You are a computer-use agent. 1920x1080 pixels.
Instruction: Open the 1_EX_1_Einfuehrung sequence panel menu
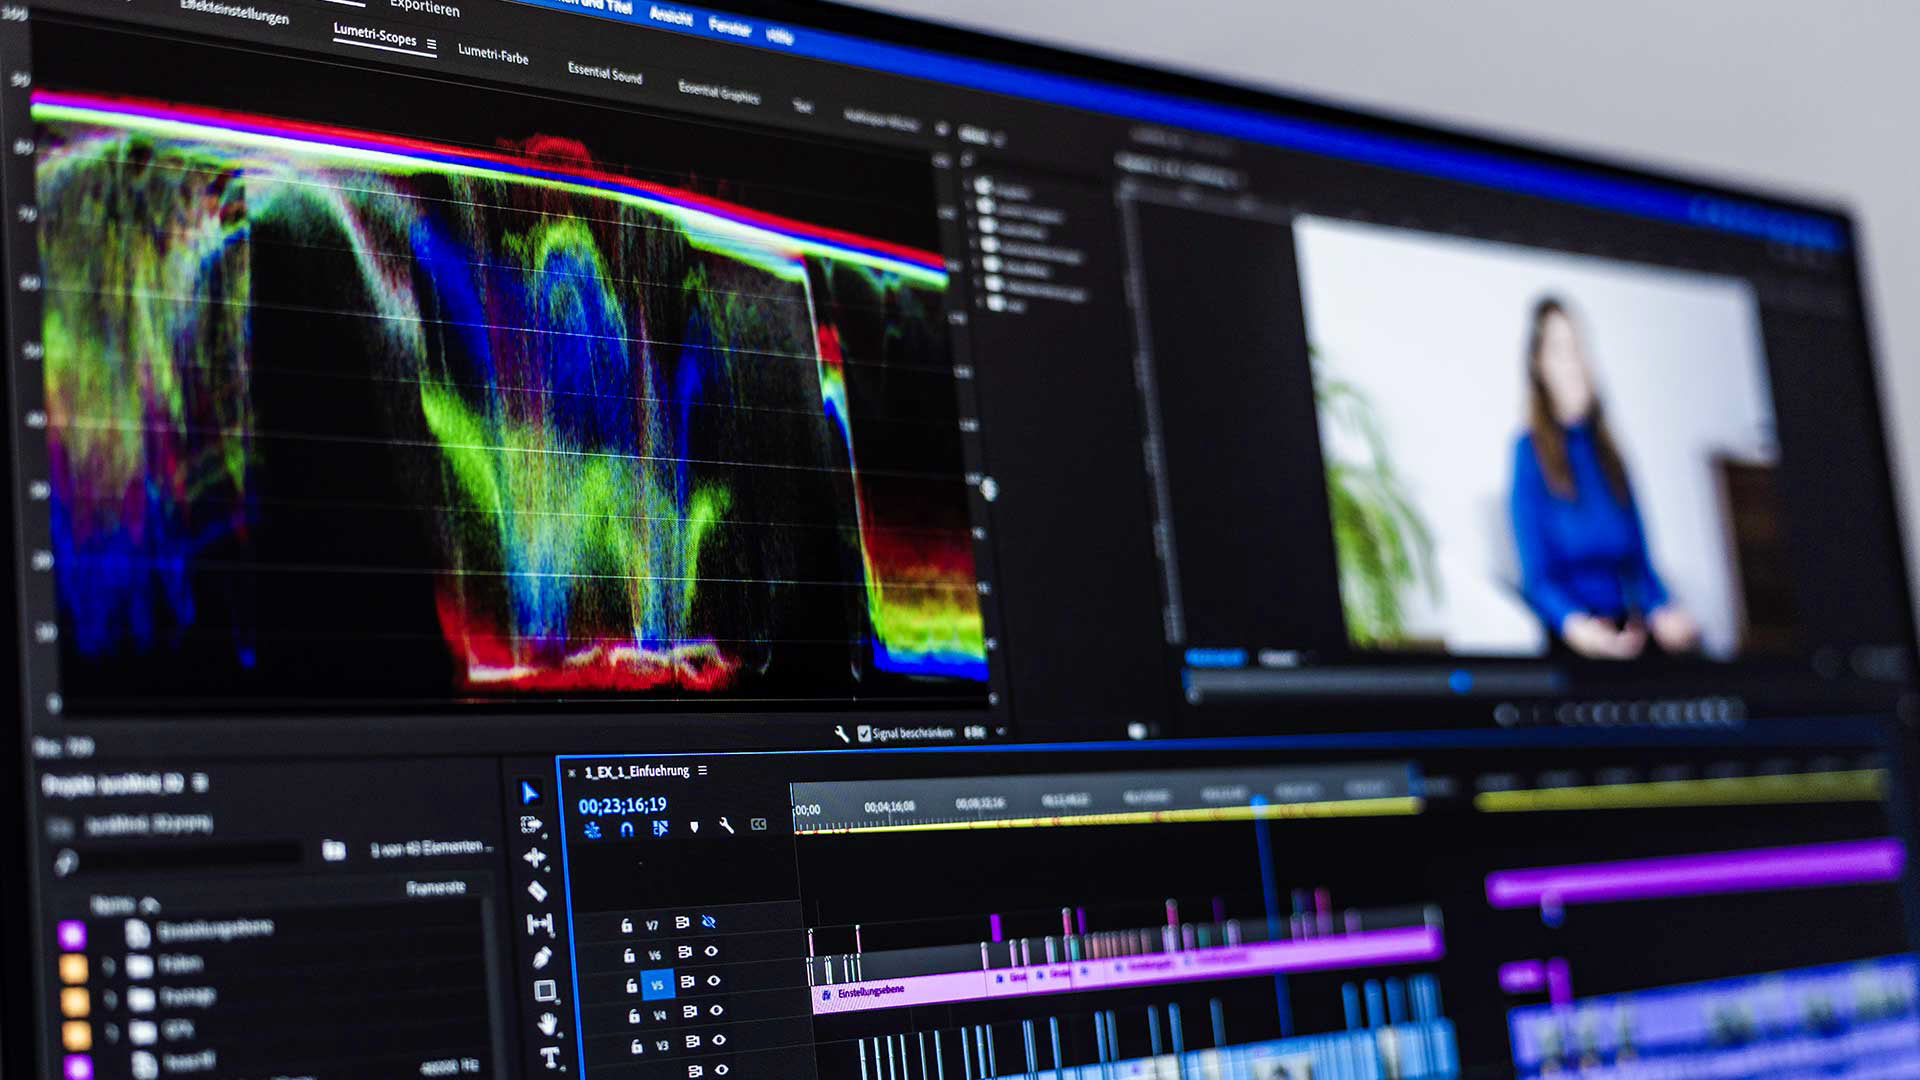[x=703, y=770]
